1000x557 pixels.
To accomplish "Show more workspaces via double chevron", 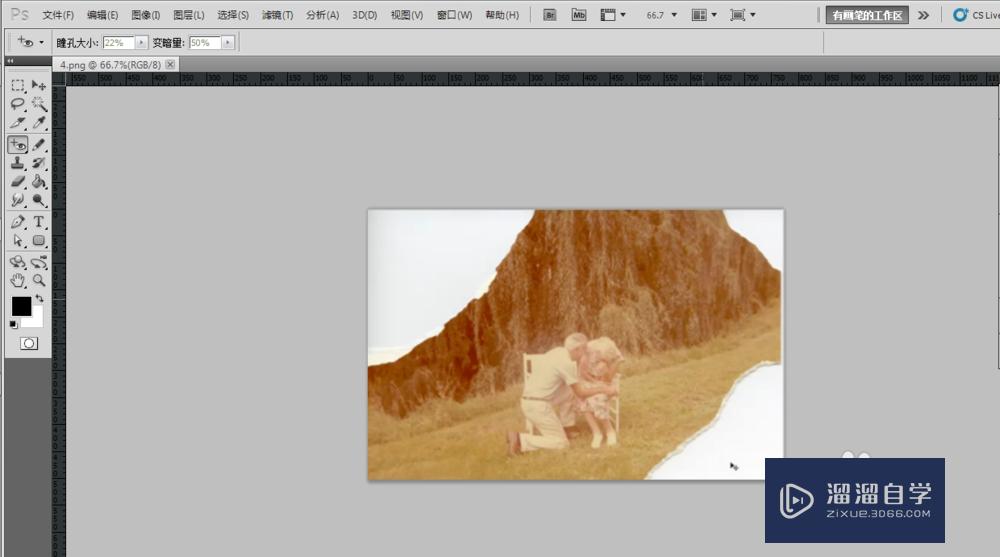I will click(x=923, y=15).
